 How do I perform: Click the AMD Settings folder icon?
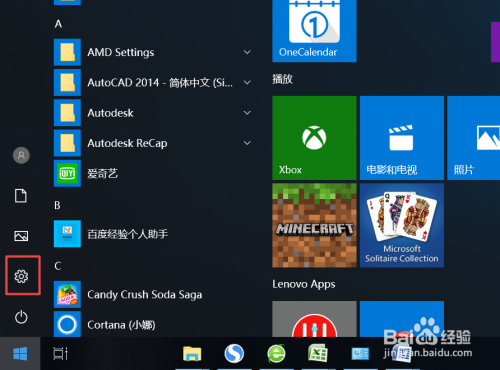pyautogui.click(x=67, y=52)
